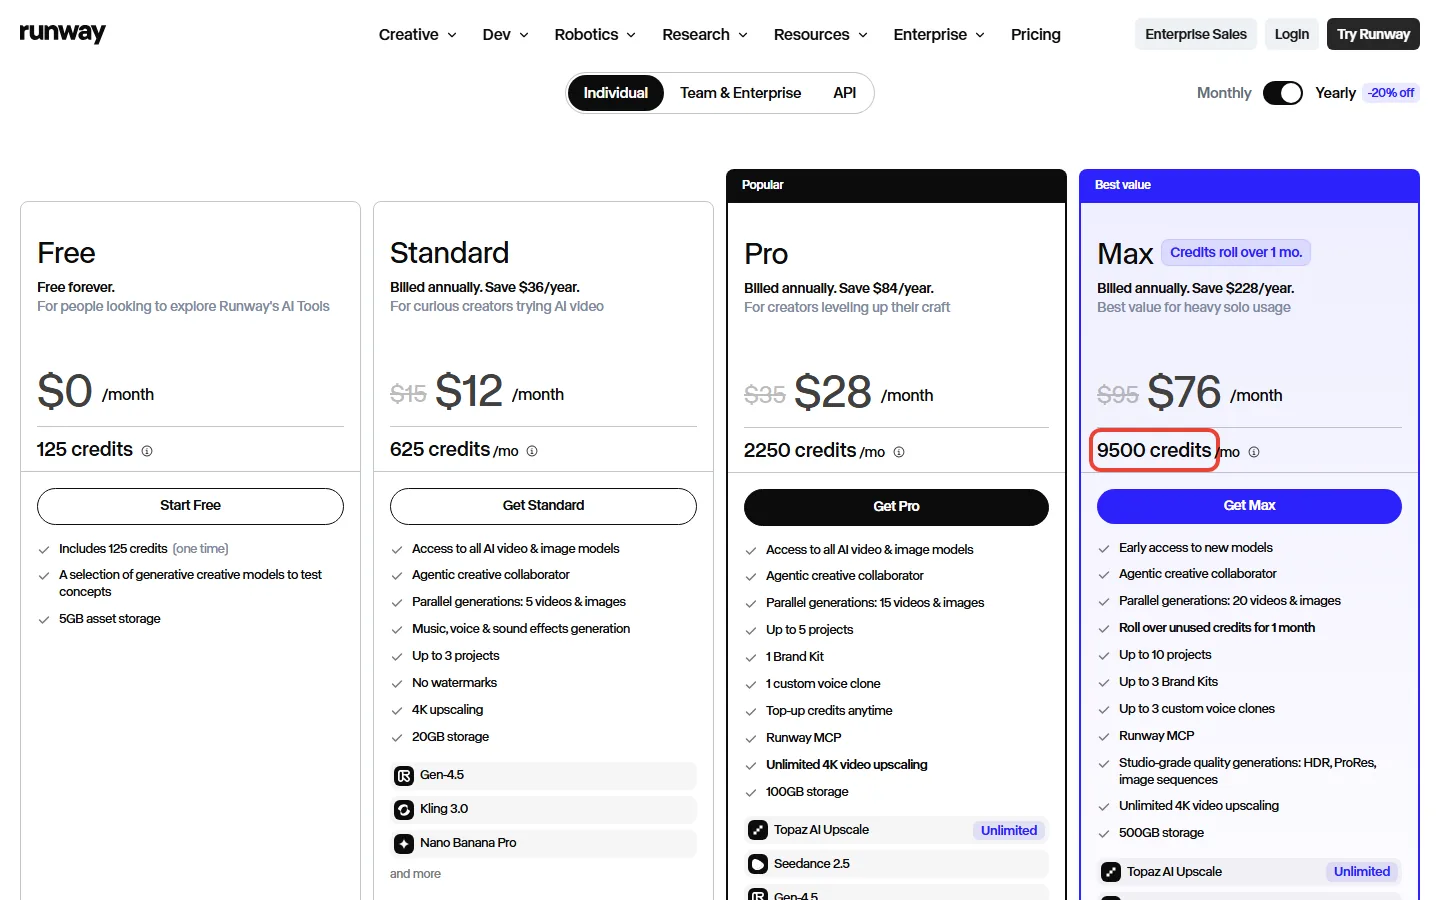Click the info icon beside 9500 credits
Viewport: 1440px width, 900px height.
pyautogui.click(x=1254, y=452)
